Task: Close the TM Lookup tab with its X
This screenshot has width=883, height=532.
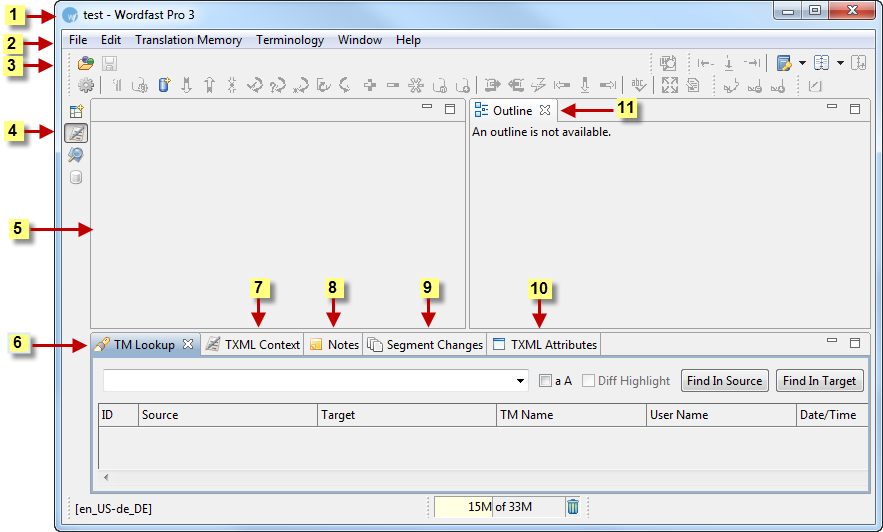Action: coord(187,344)
